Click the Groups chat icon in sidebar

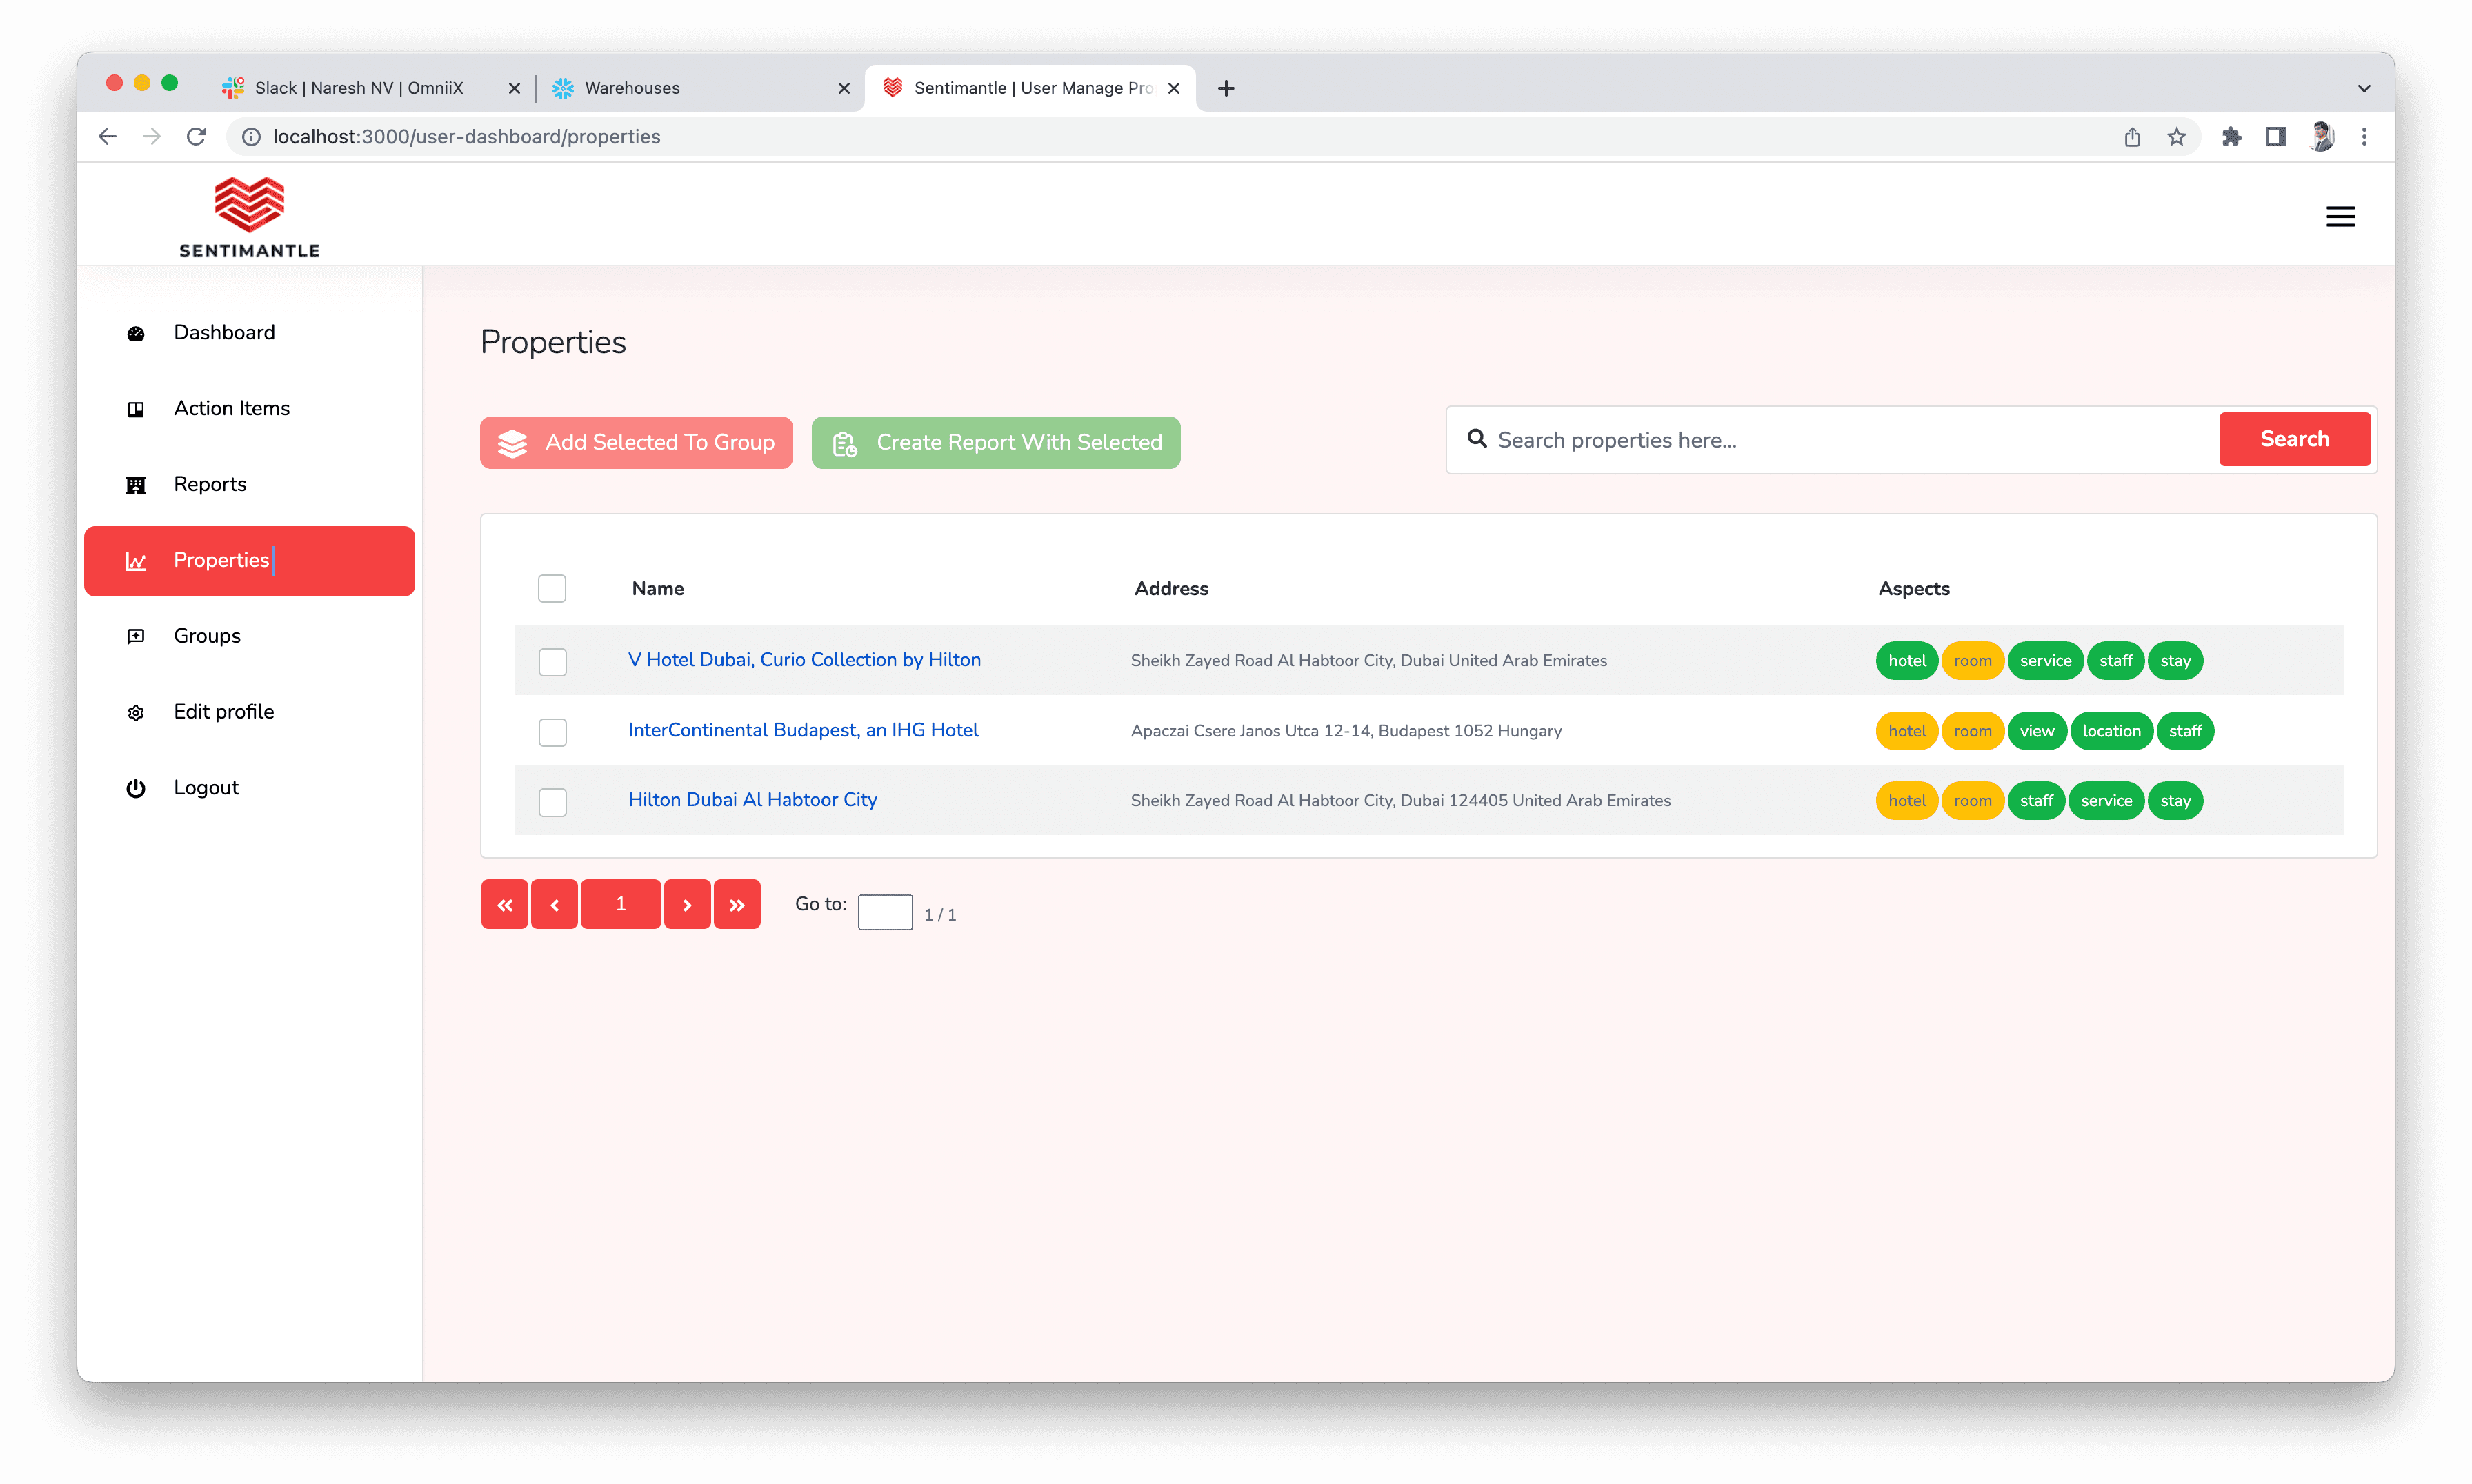[x=136, y=636]
